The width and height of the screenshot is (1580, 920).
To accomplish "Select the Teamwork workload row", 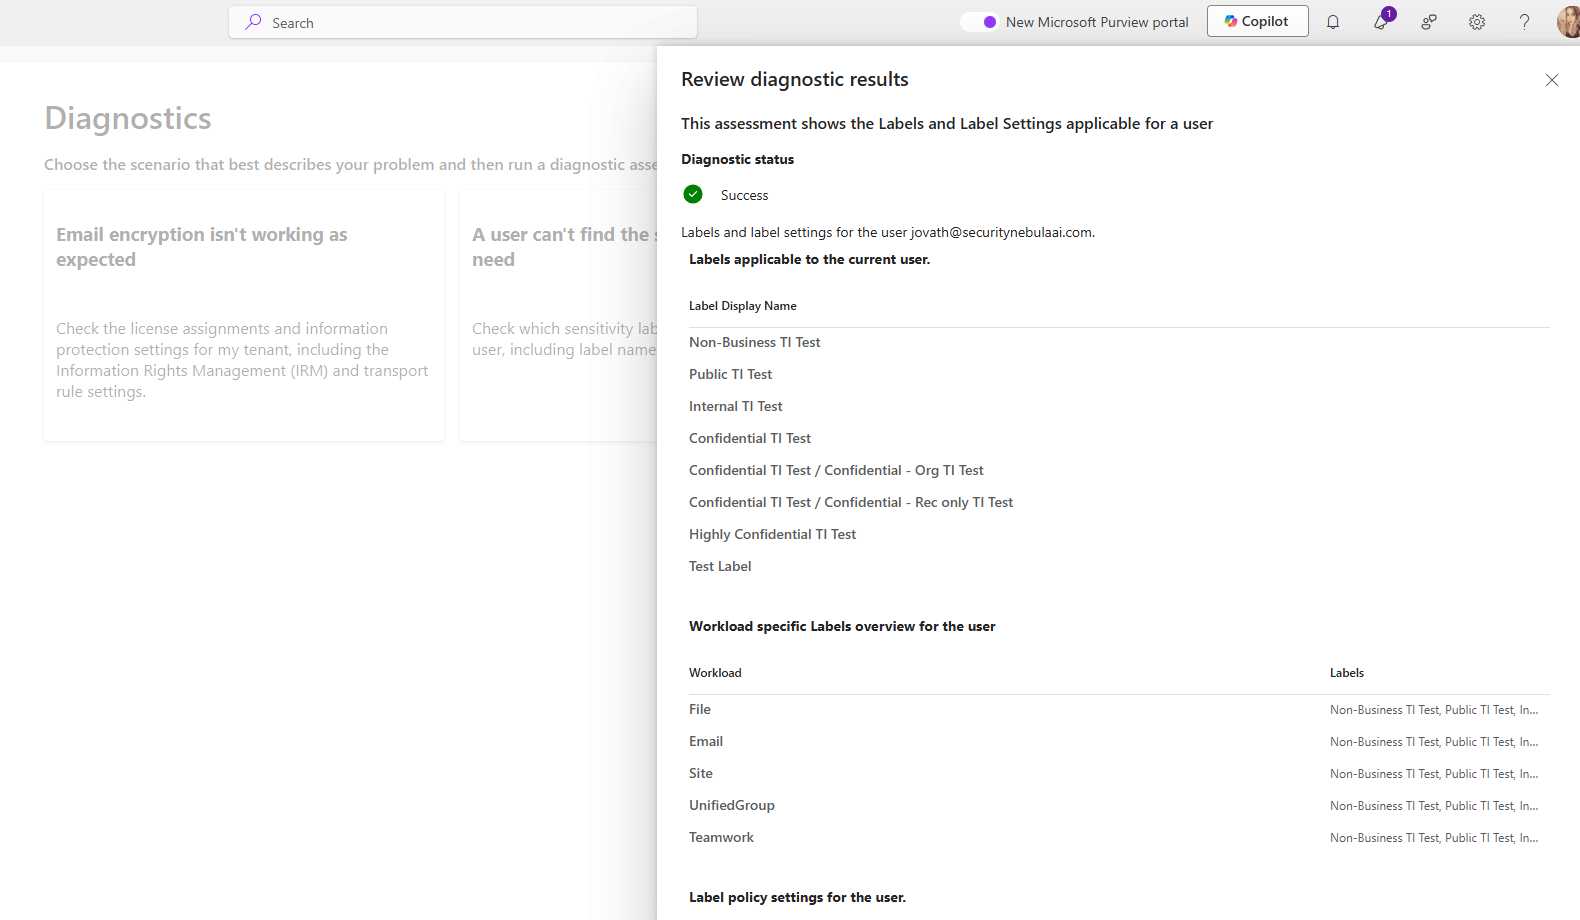I will pos(721,837).
